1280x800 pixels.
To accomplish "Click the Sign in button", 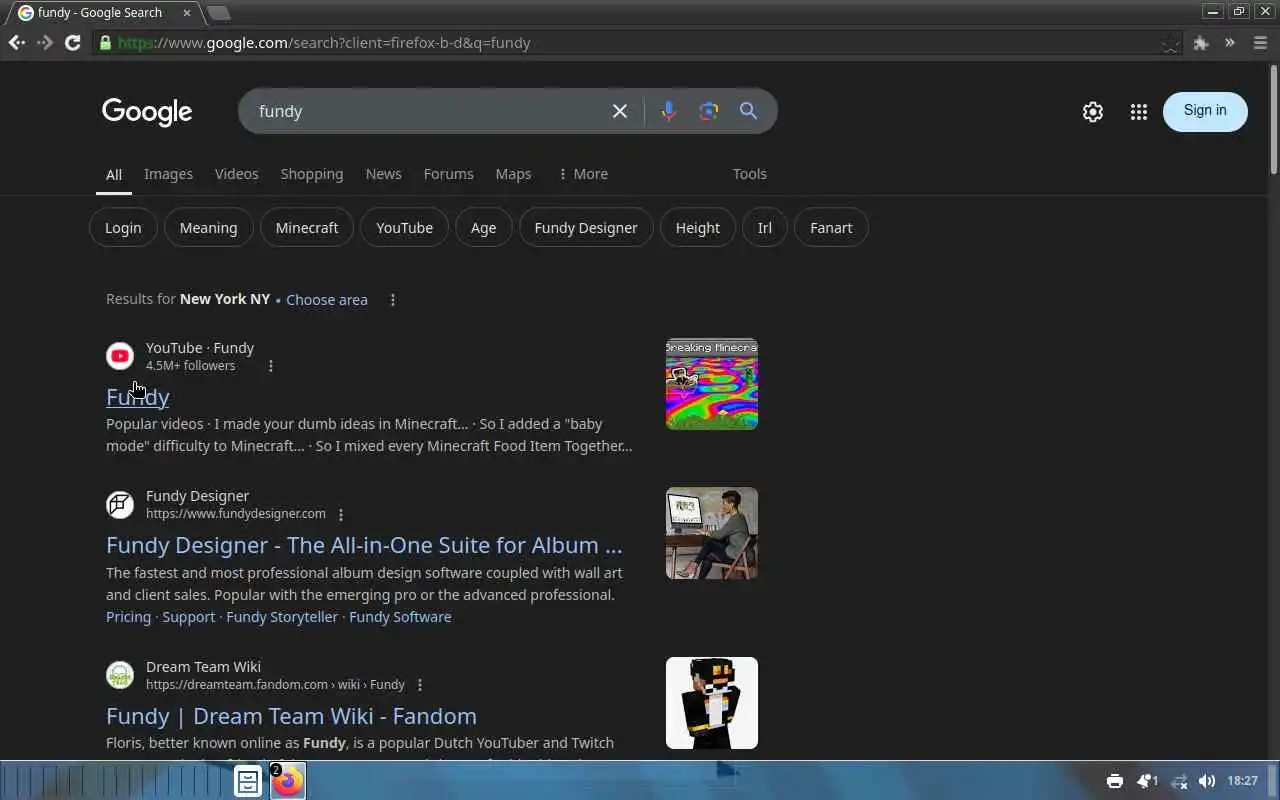I will tap(1205, 111).
